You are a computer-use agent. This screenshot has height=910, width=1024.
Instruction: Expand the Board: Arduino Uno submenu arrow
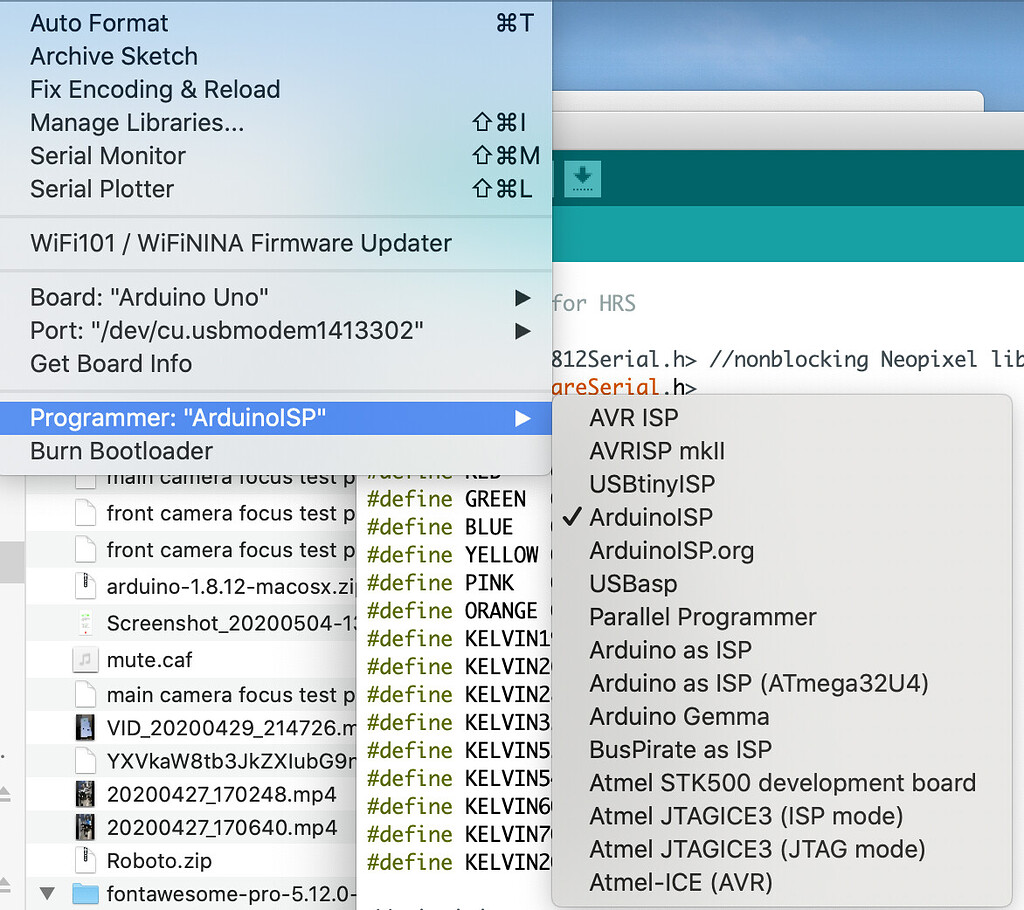click(522, 297)
